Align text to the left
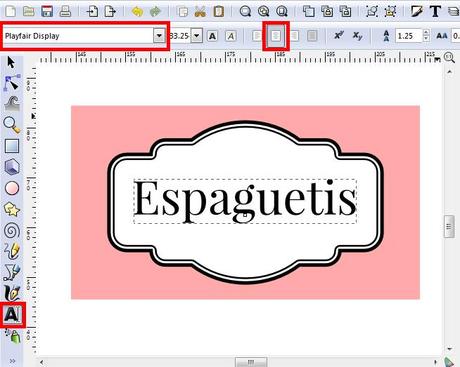The width and height of the screenshot is (460, 367). [x=257, y=36]
